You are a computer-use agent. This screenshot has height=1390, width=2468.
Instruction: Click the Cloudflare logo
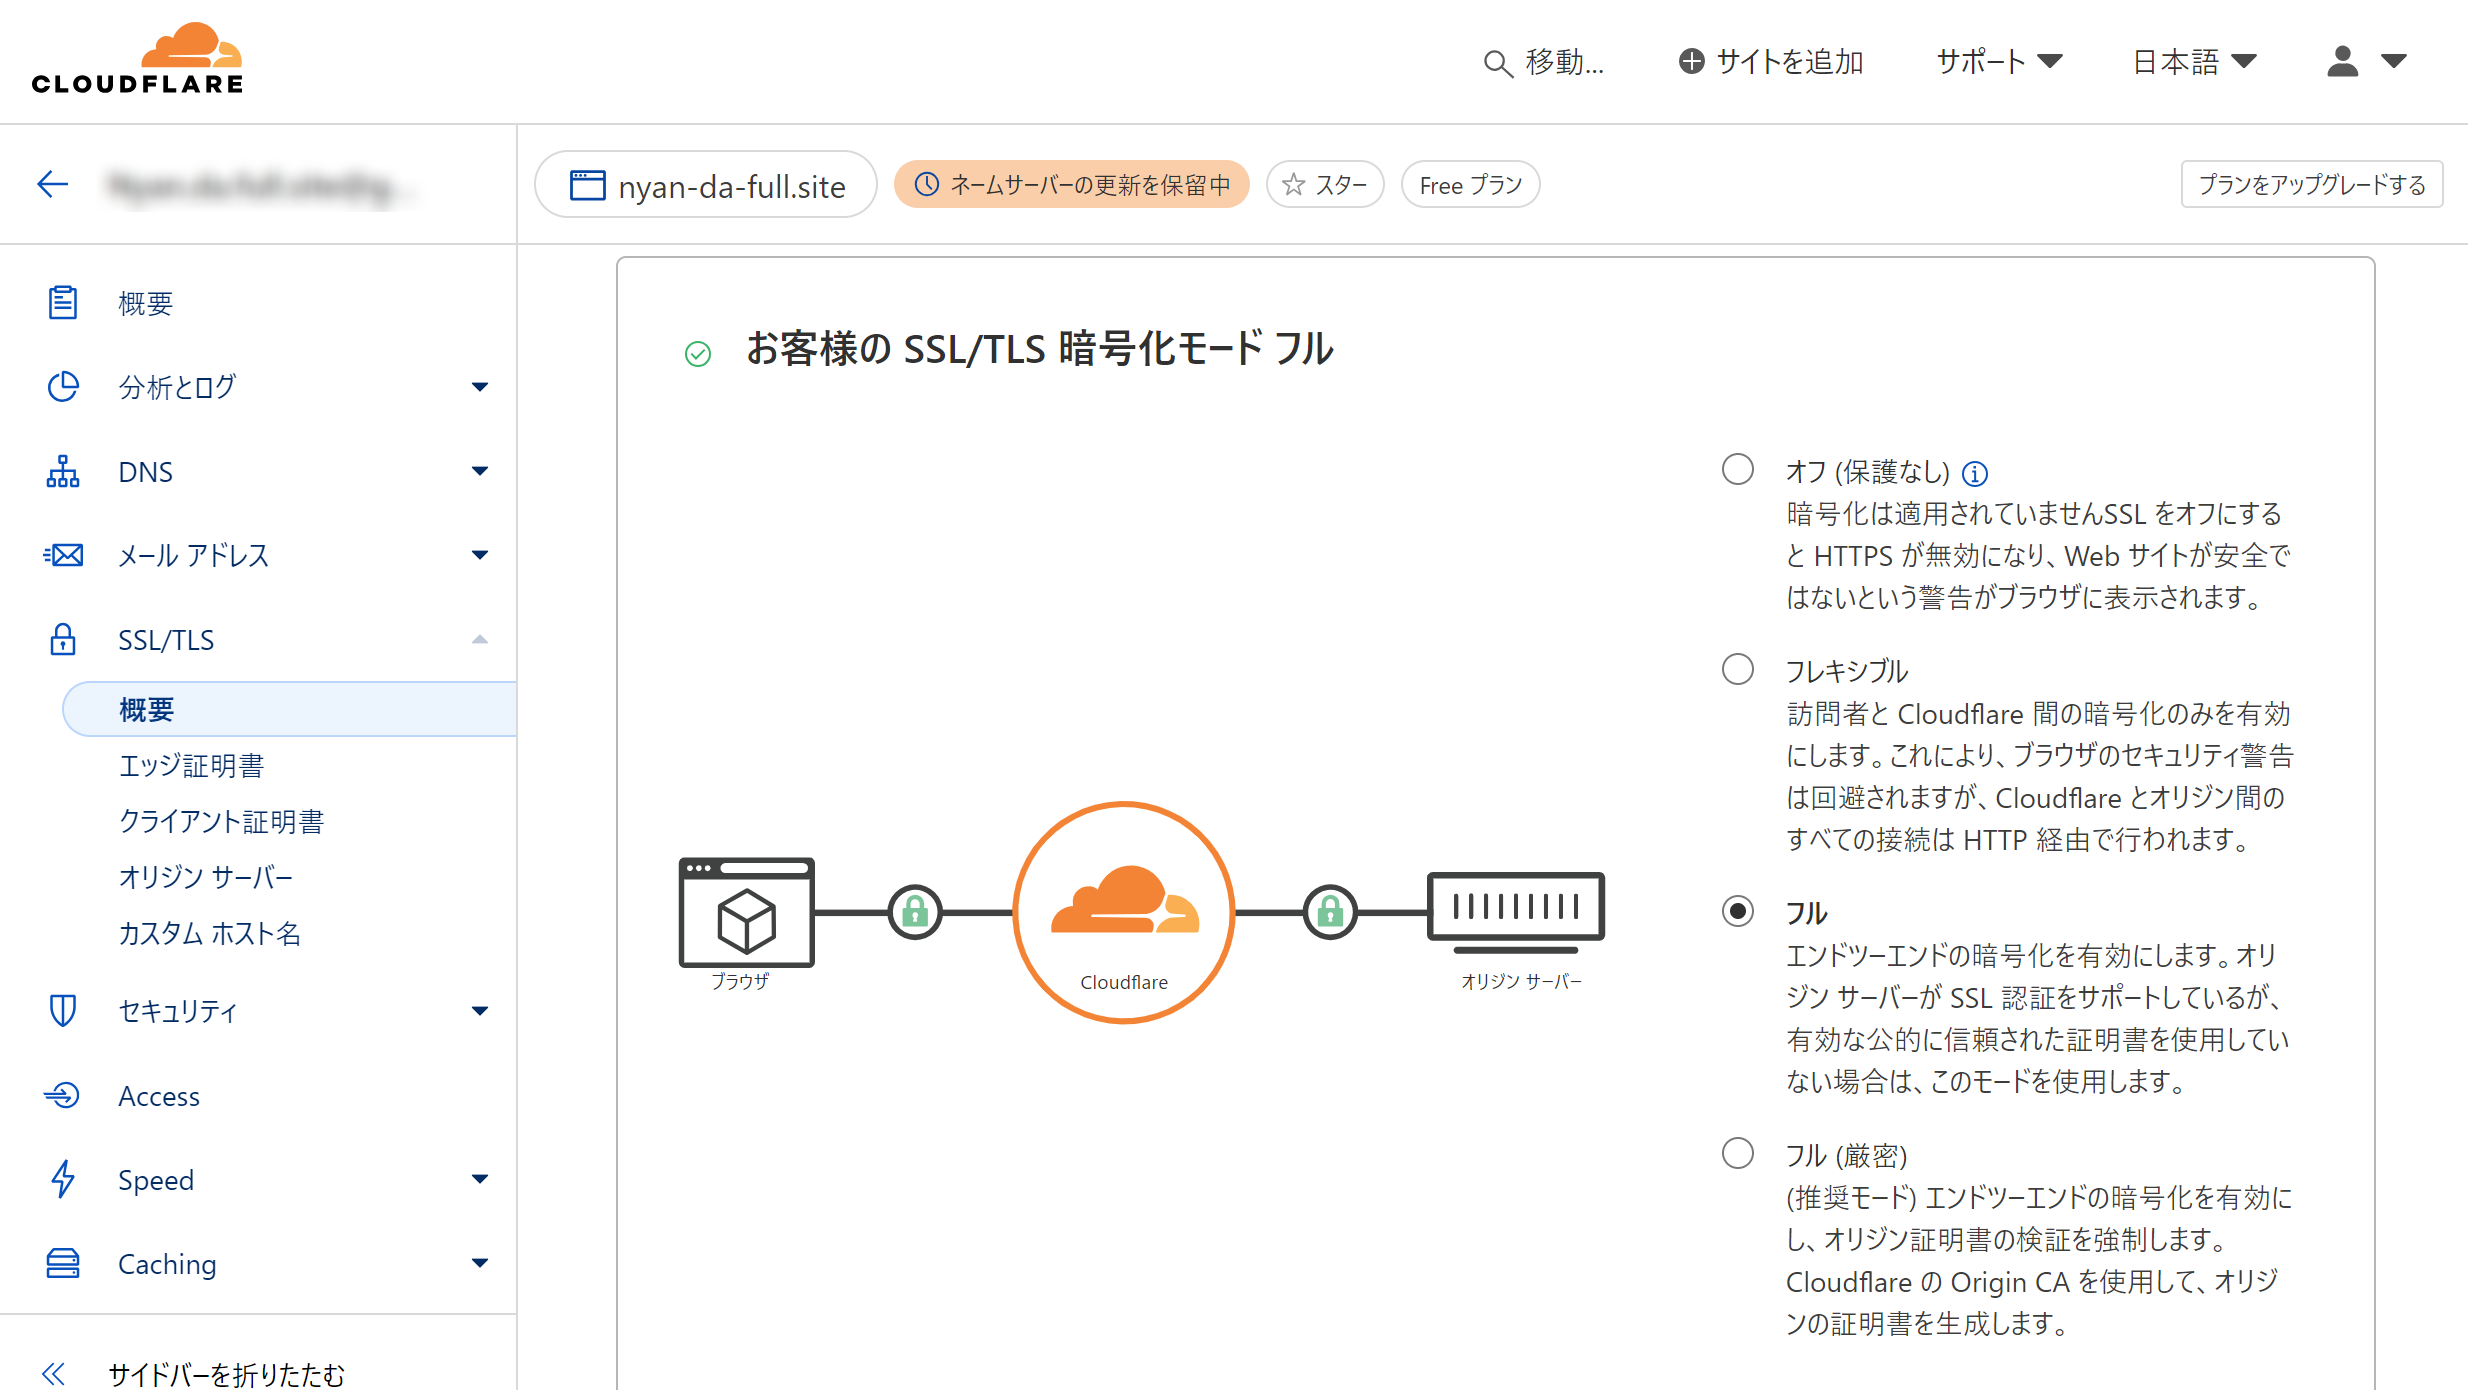(137, 60)
